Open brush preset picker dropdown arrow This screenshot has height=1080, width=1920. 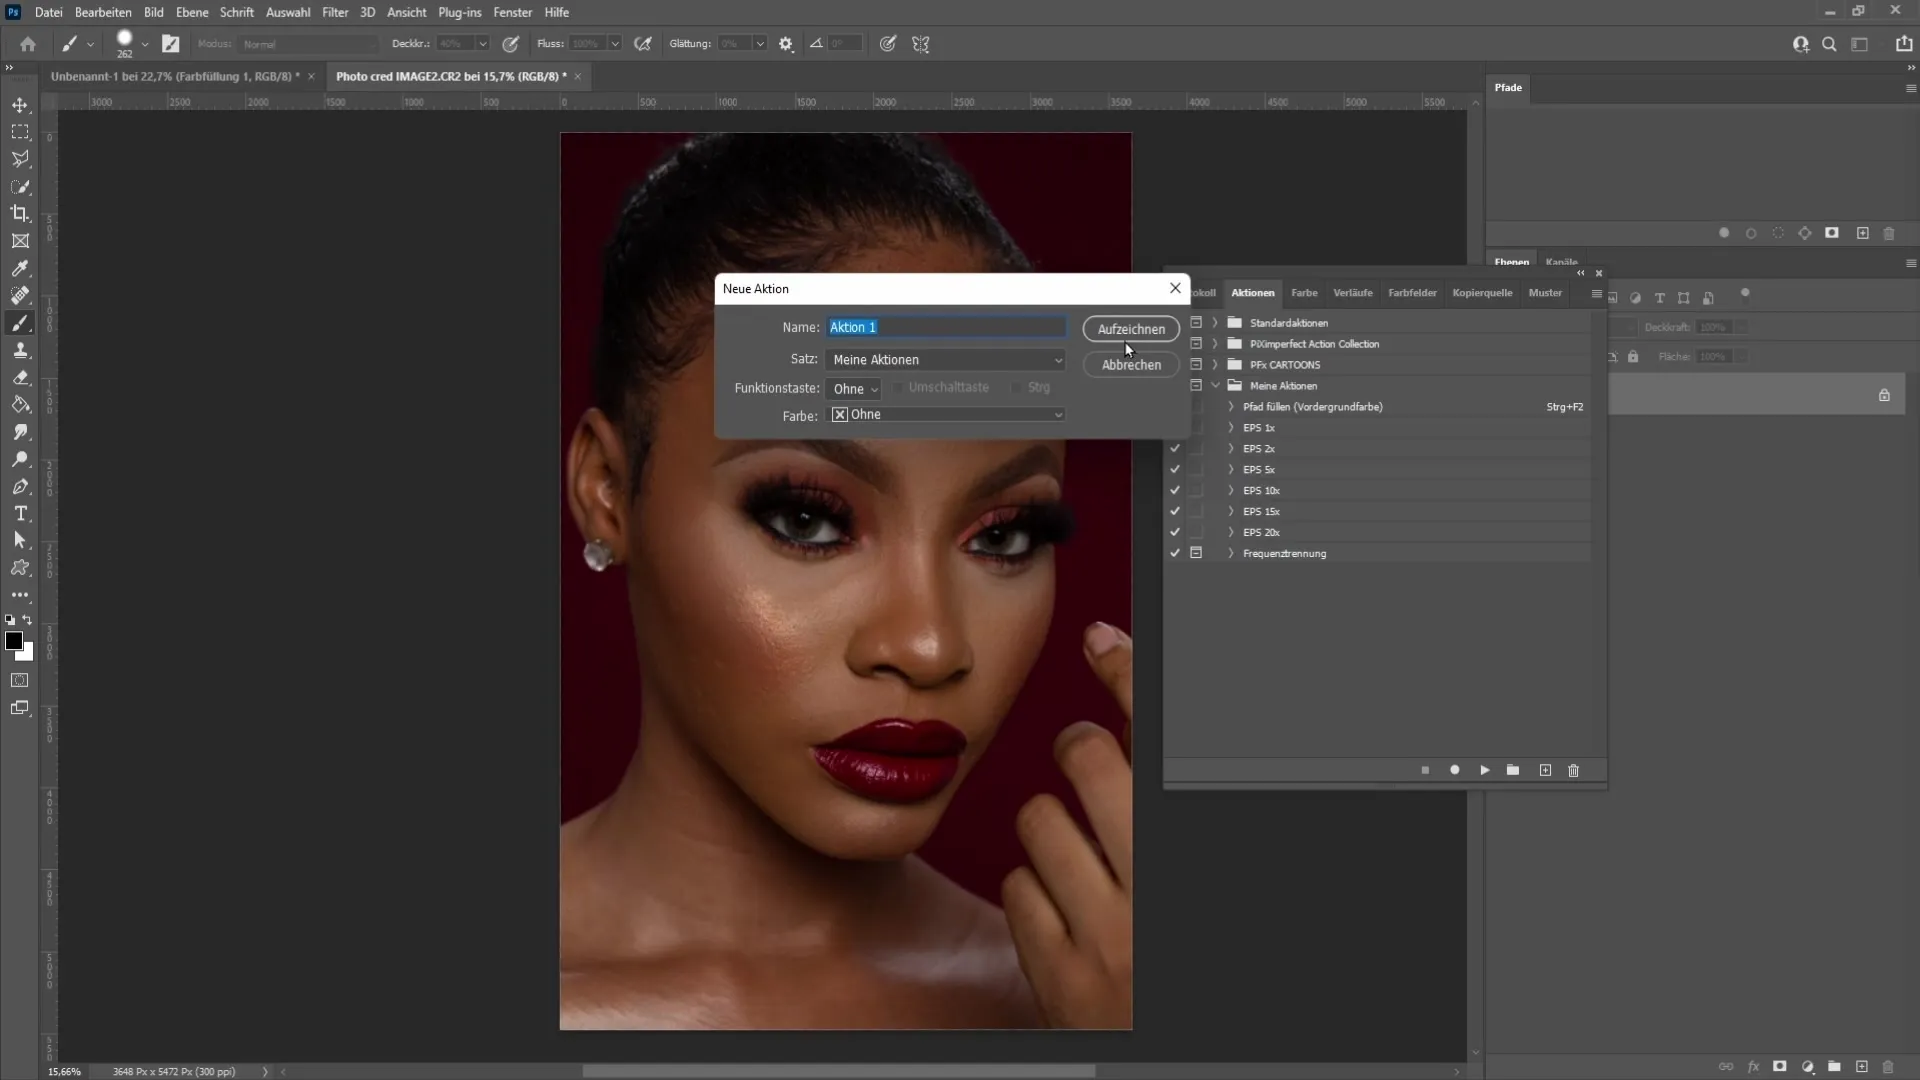click(145, 45)
